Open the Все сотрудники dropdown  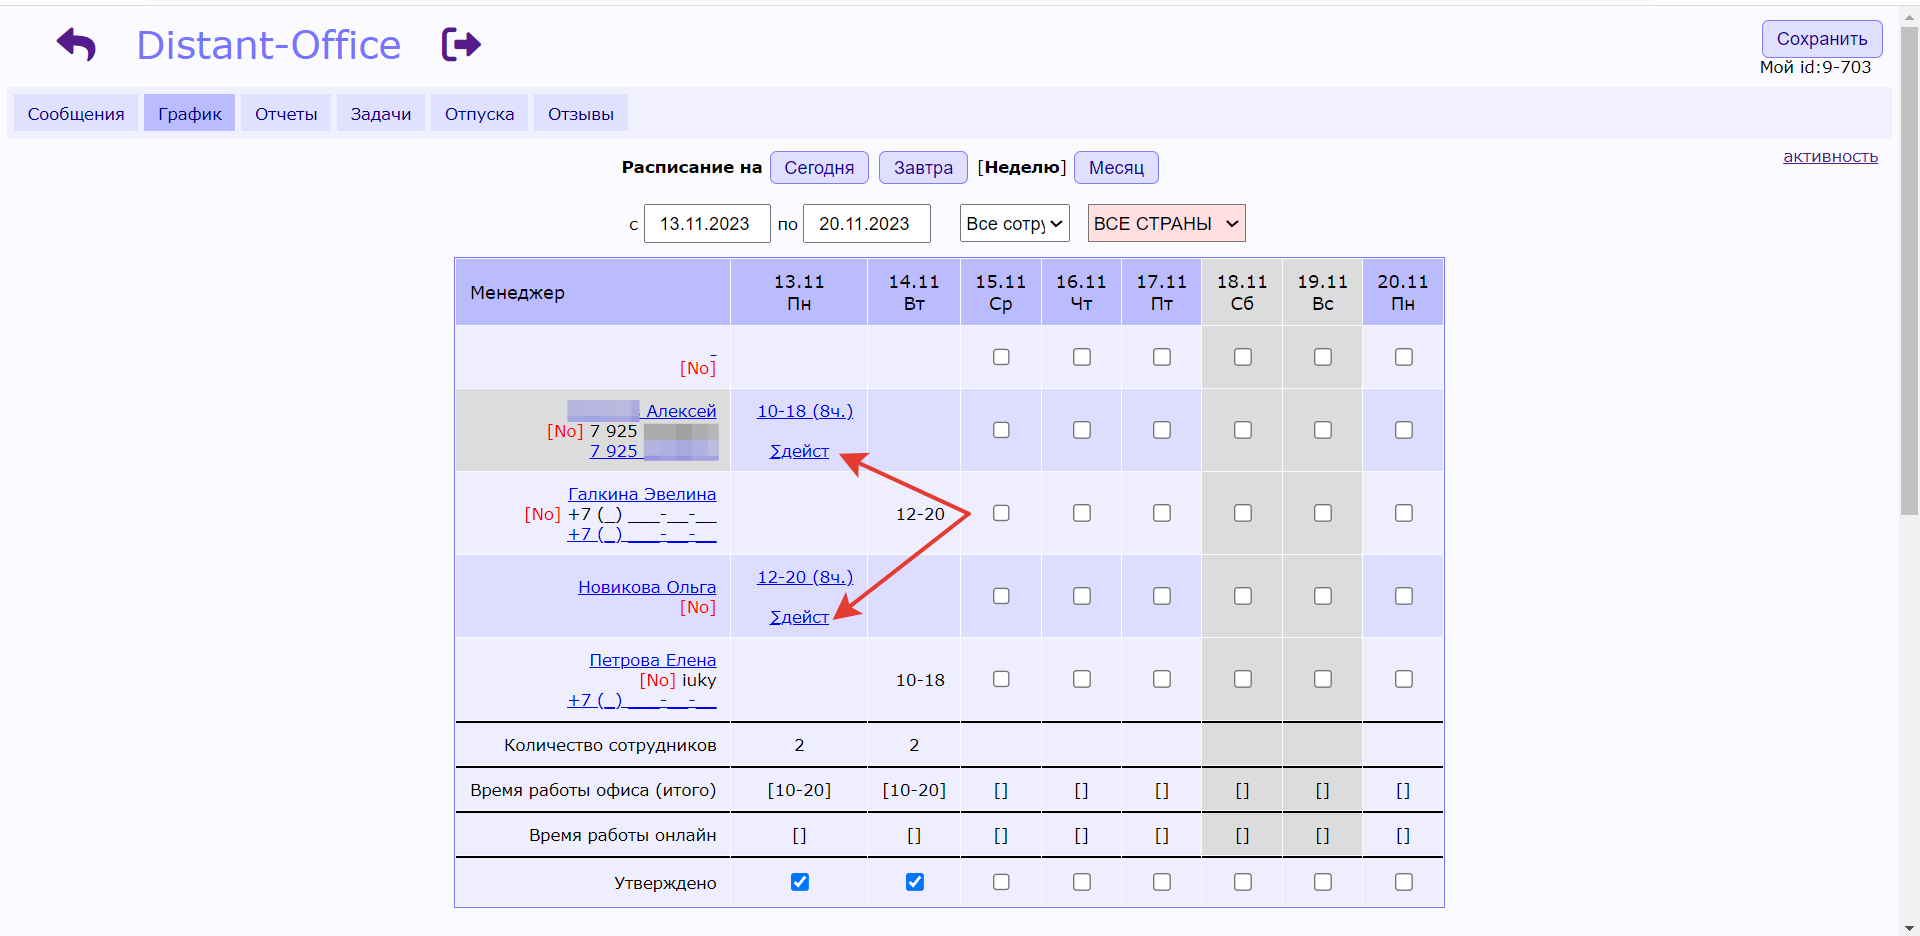(x=1014, y=223)
